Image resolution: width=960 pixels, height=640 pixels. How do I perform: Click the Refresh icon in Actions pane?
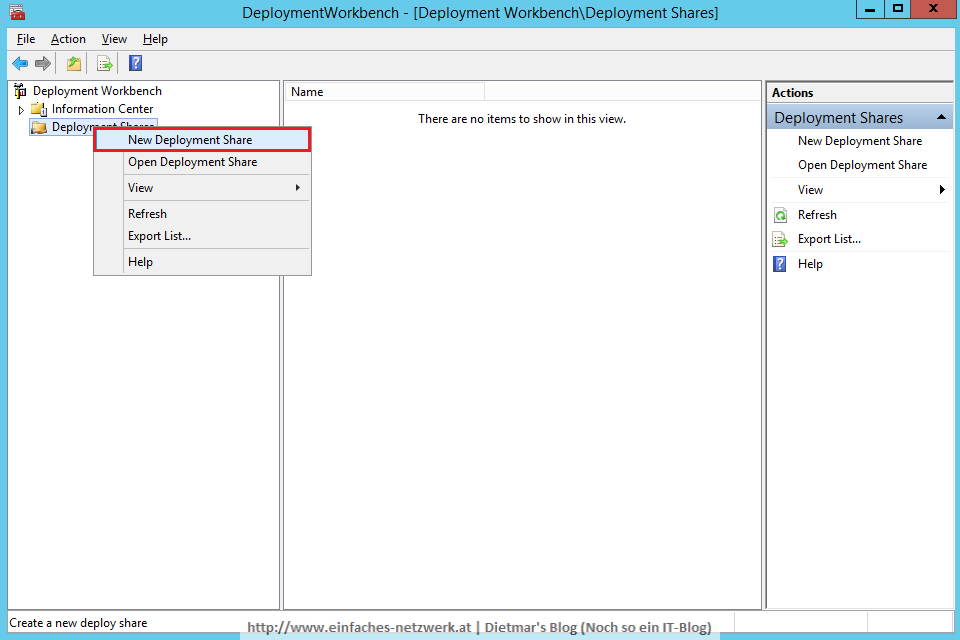(781, 215)
